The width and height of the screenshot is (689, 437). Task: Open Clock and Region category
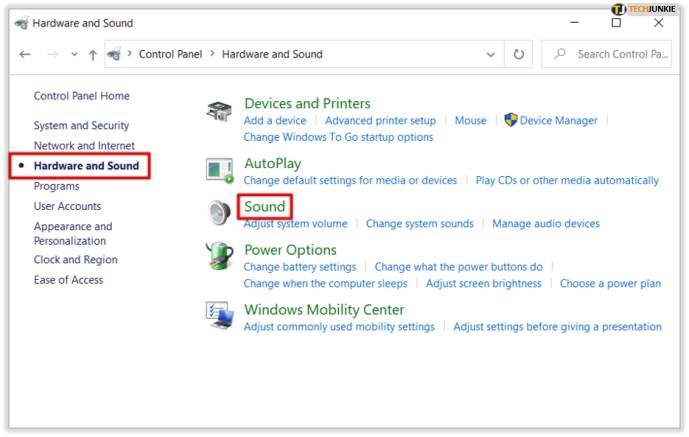pyautogui.click(x=76, y=260)
